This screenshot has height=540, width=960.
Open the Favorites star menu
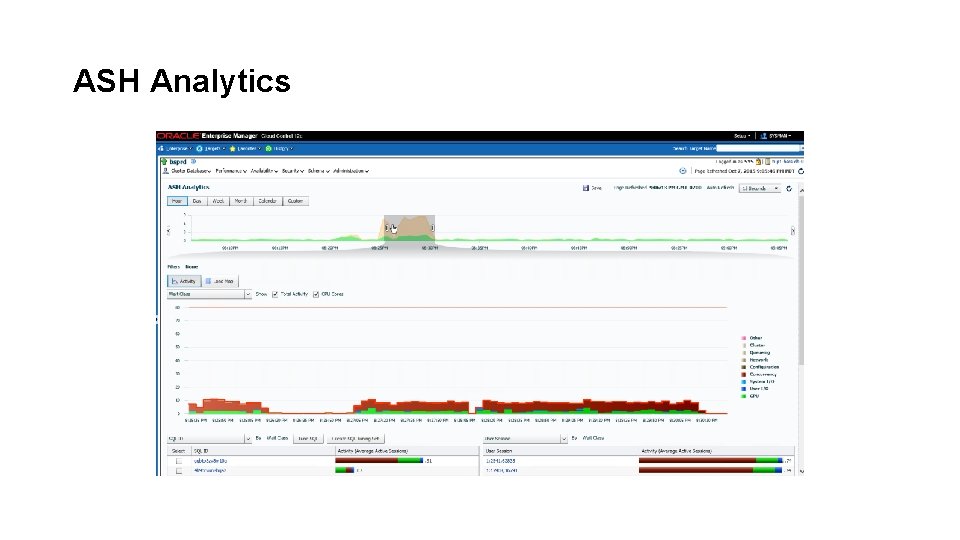233,149
